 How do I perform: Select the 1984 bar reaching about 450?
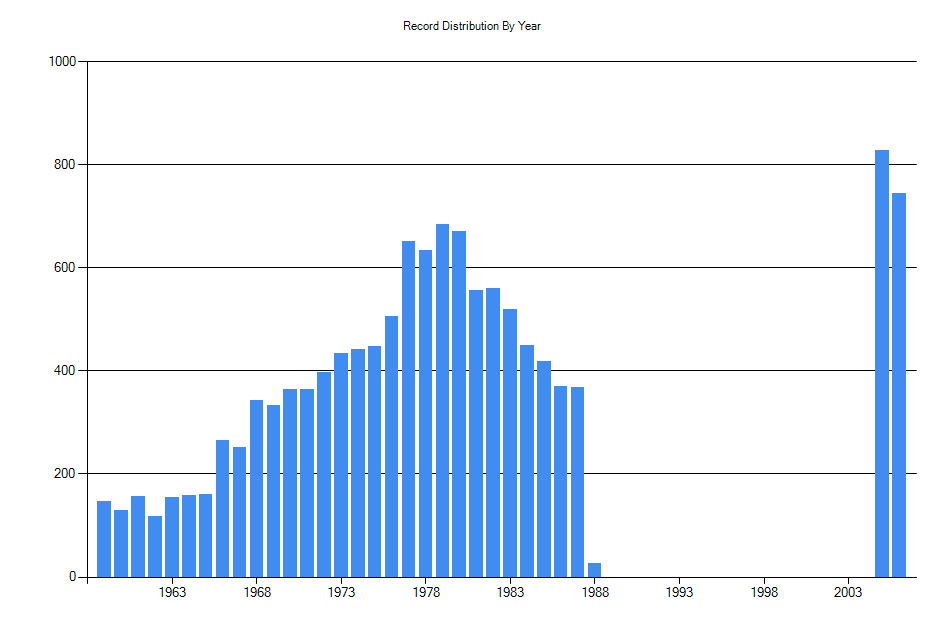coord(527,461)
